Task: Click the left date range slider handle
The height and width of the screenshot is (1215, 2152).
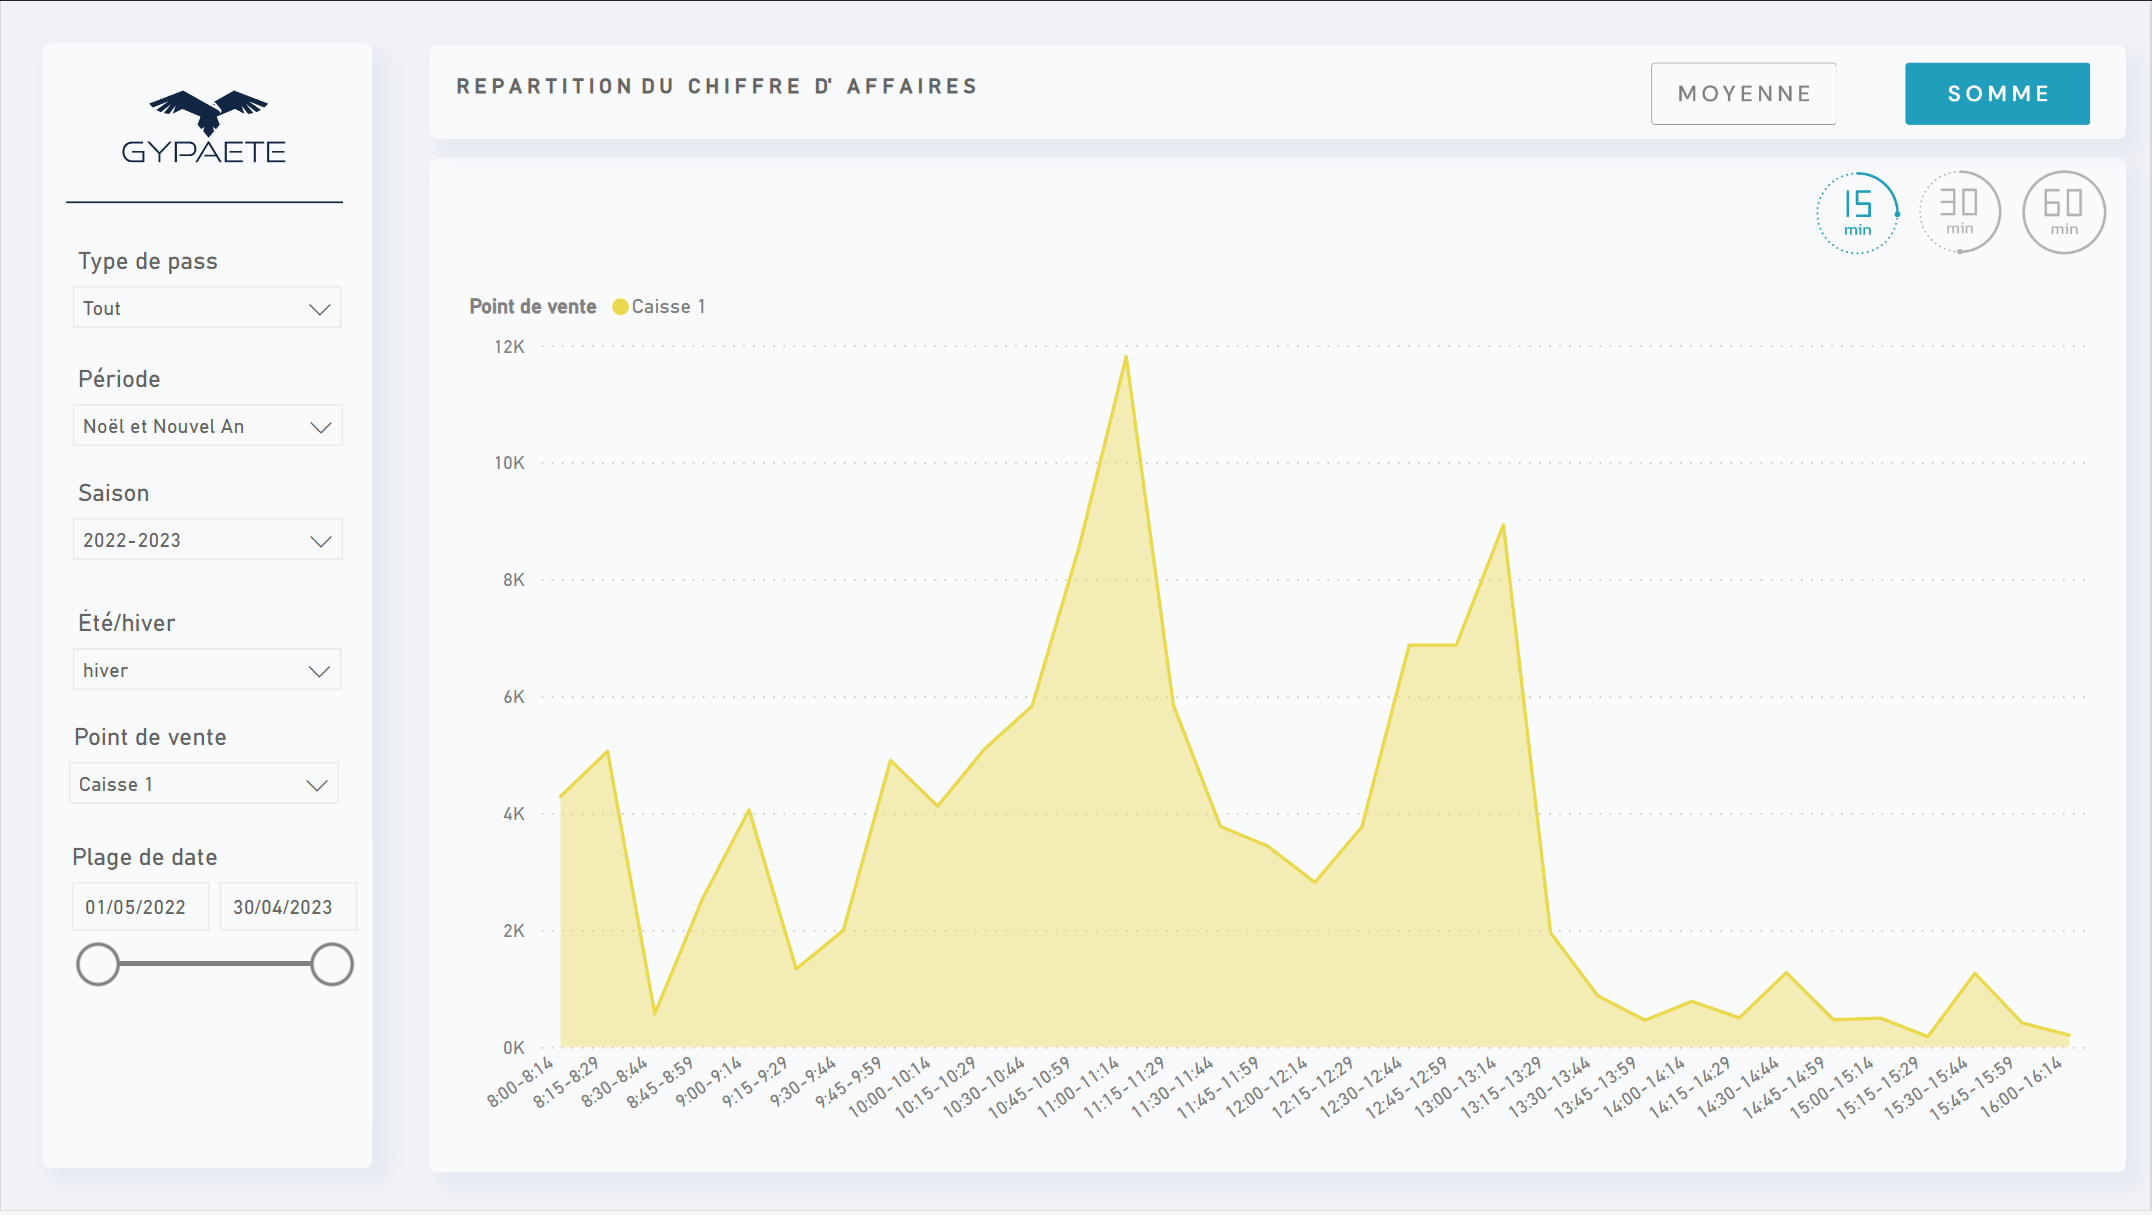Action: pyautogui.click(x=98, y=964)
